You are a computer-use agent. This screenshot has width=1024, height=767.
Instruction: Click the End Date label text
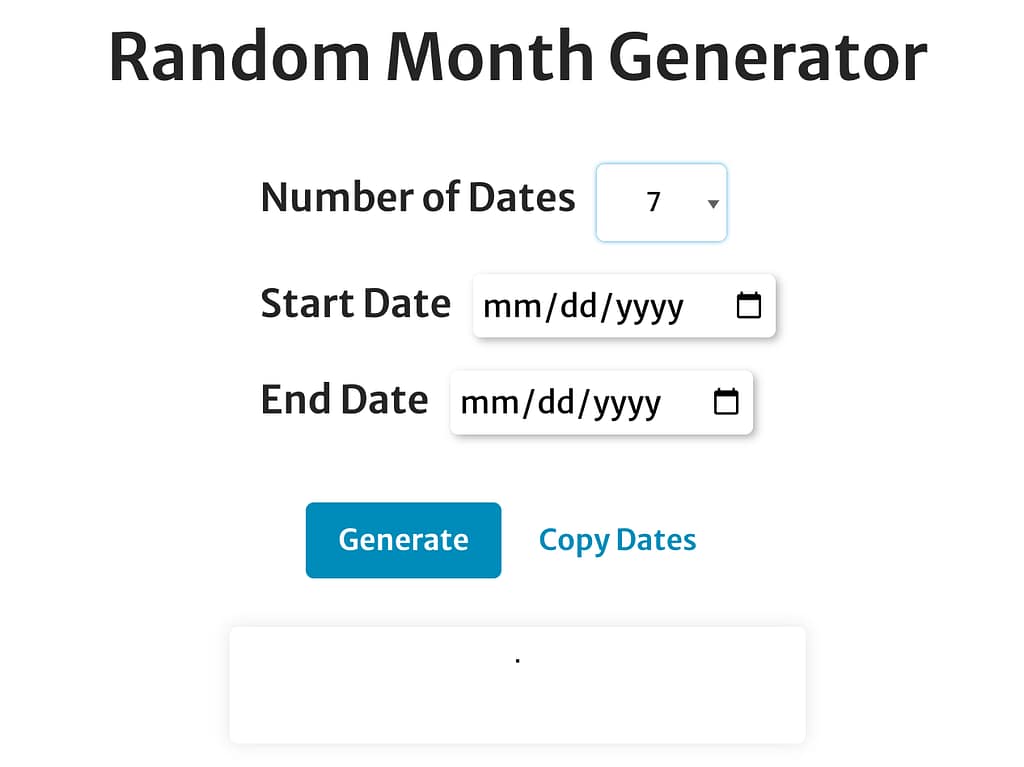(344, 400)
